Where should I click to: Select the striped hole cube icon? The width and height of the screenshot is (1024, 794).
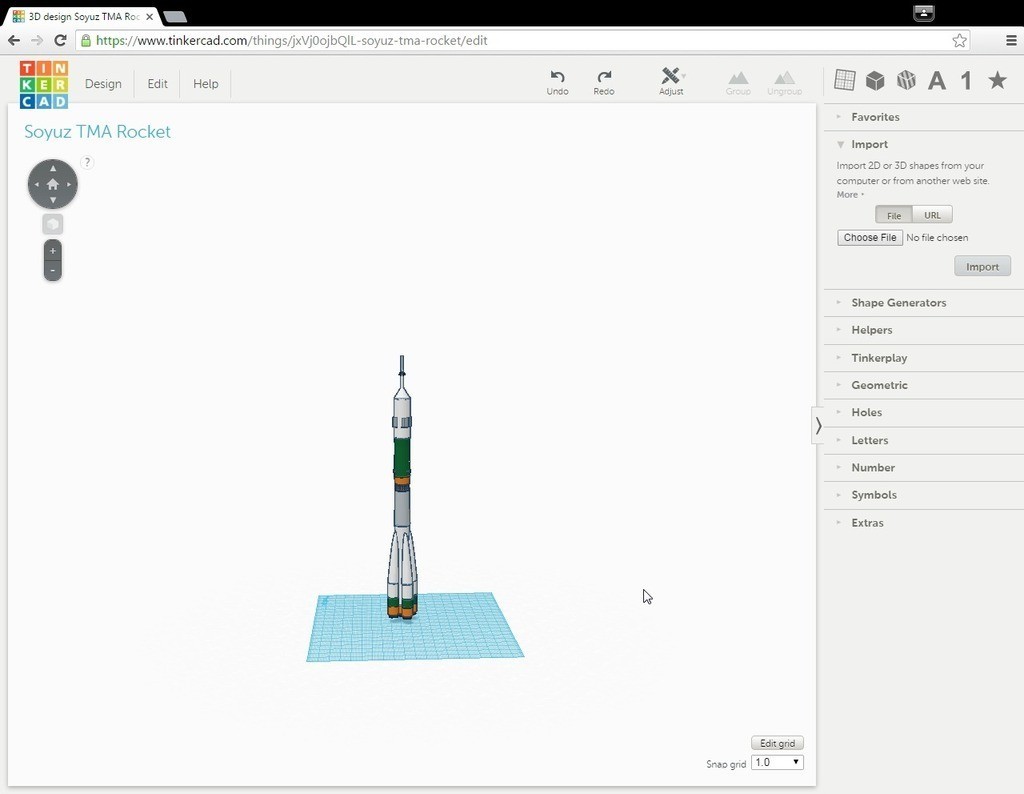pos(906,80)
